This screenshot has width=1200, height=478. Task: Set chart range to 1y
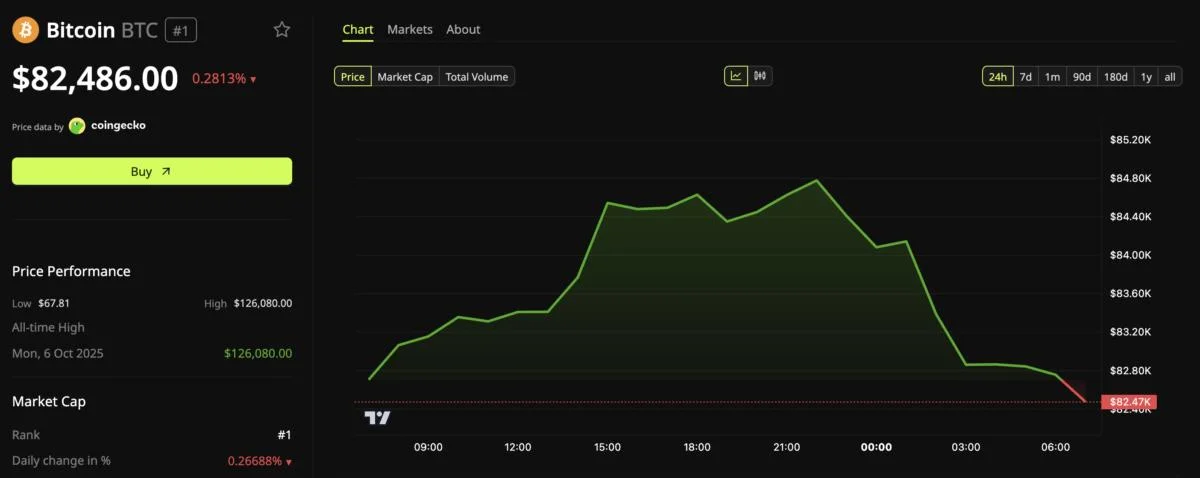[x=1146, y=77]
